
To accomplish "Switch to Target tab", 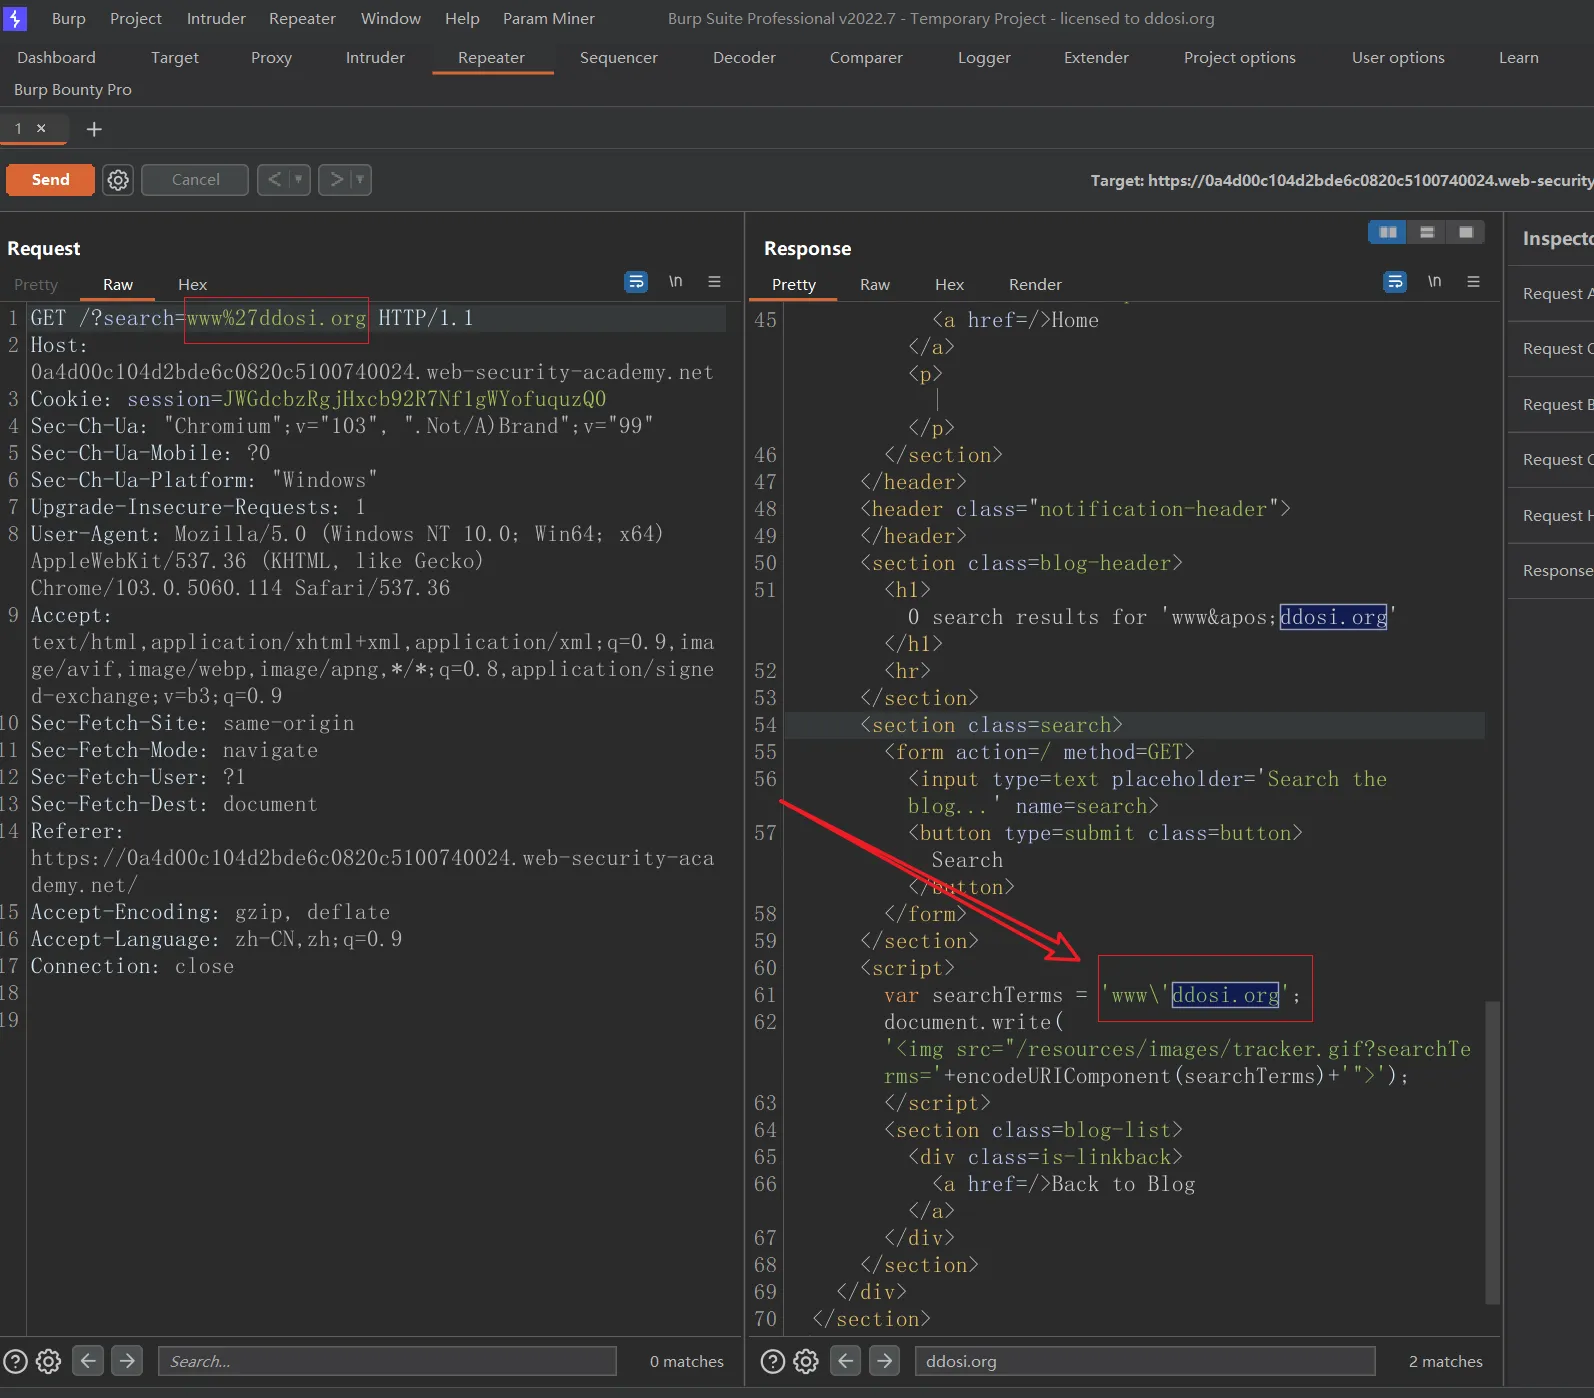I will [175, 57].
